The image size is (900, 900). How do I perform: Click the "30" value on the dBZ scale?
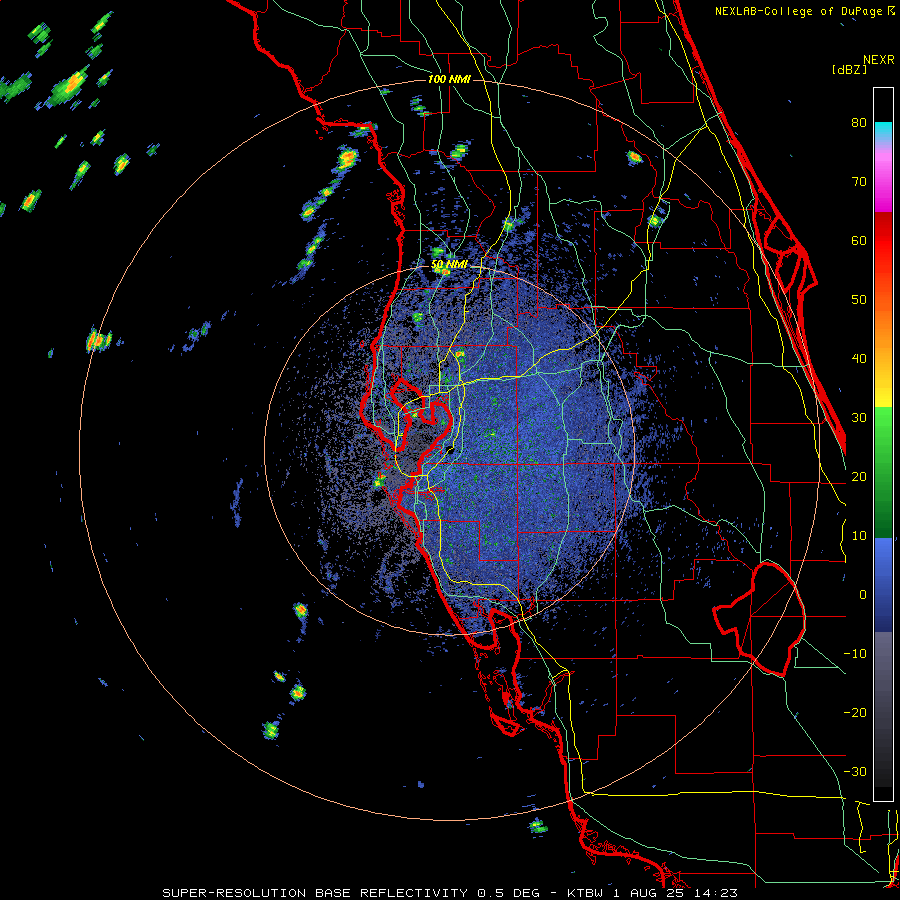point(859,418)
